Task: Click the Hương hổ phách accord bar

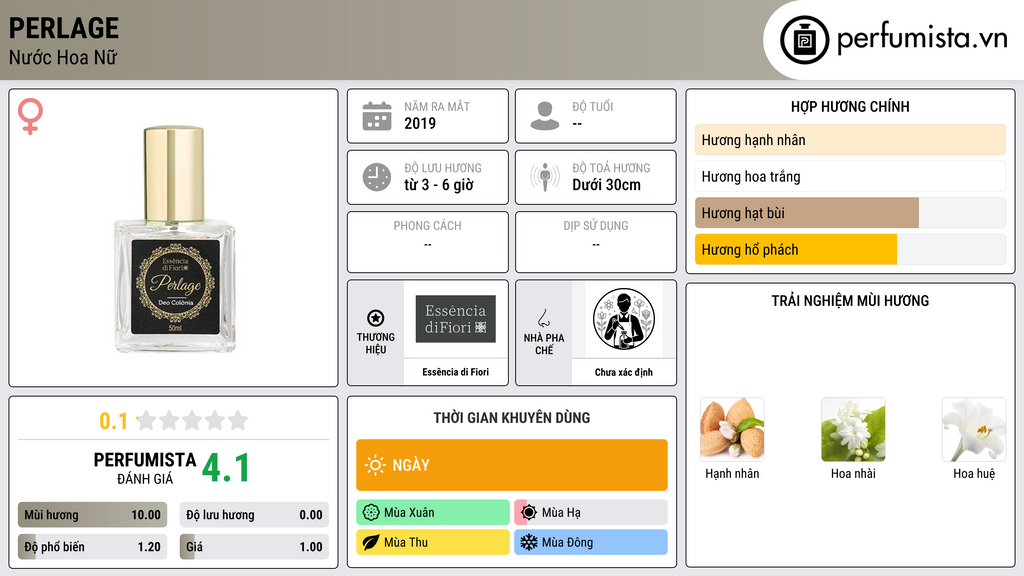Action: tap(850, 249)
